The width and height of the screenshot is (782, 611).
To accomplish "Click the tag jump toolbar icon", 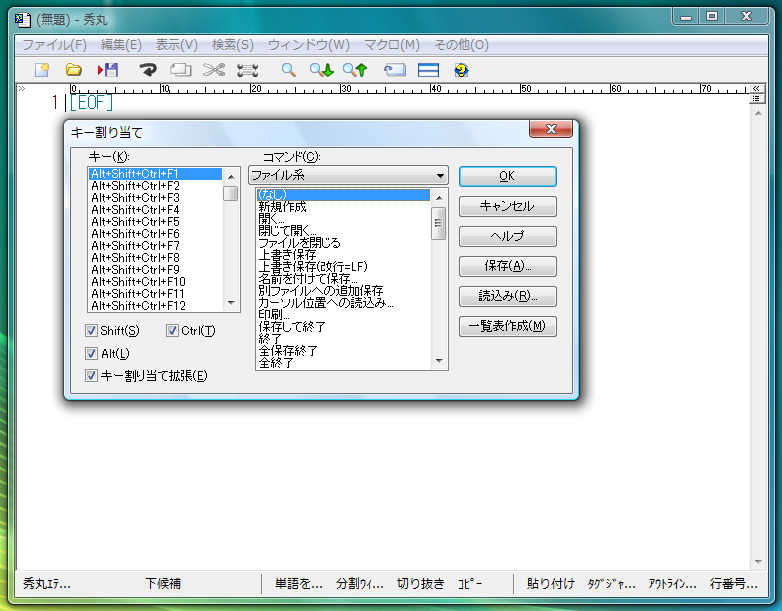I will pyautogui.click(x=394, y=70).
